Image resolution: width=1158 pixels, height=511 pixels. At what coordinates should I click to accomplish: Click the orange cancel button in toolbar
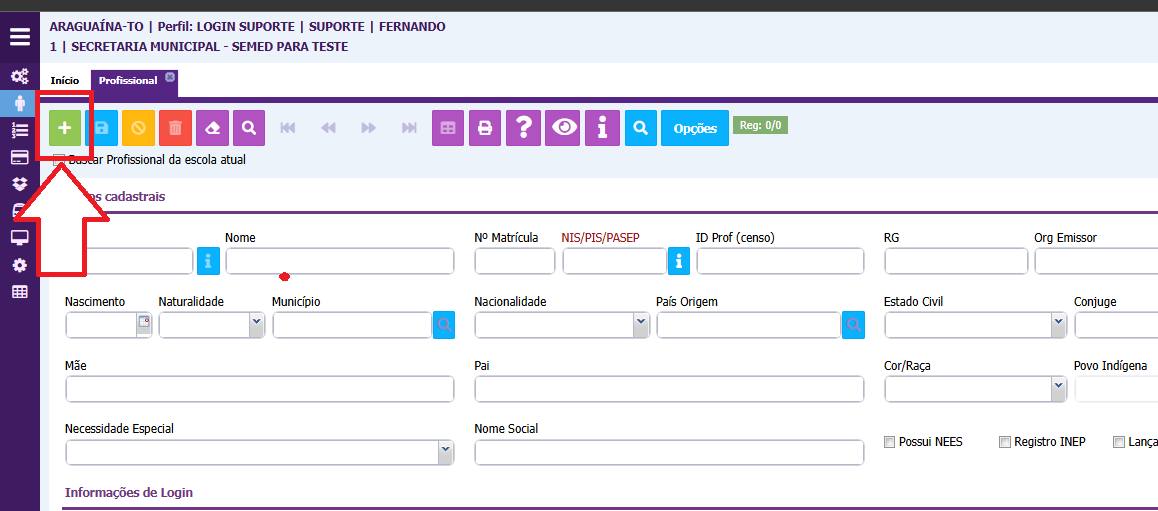[x=138, y=128]
